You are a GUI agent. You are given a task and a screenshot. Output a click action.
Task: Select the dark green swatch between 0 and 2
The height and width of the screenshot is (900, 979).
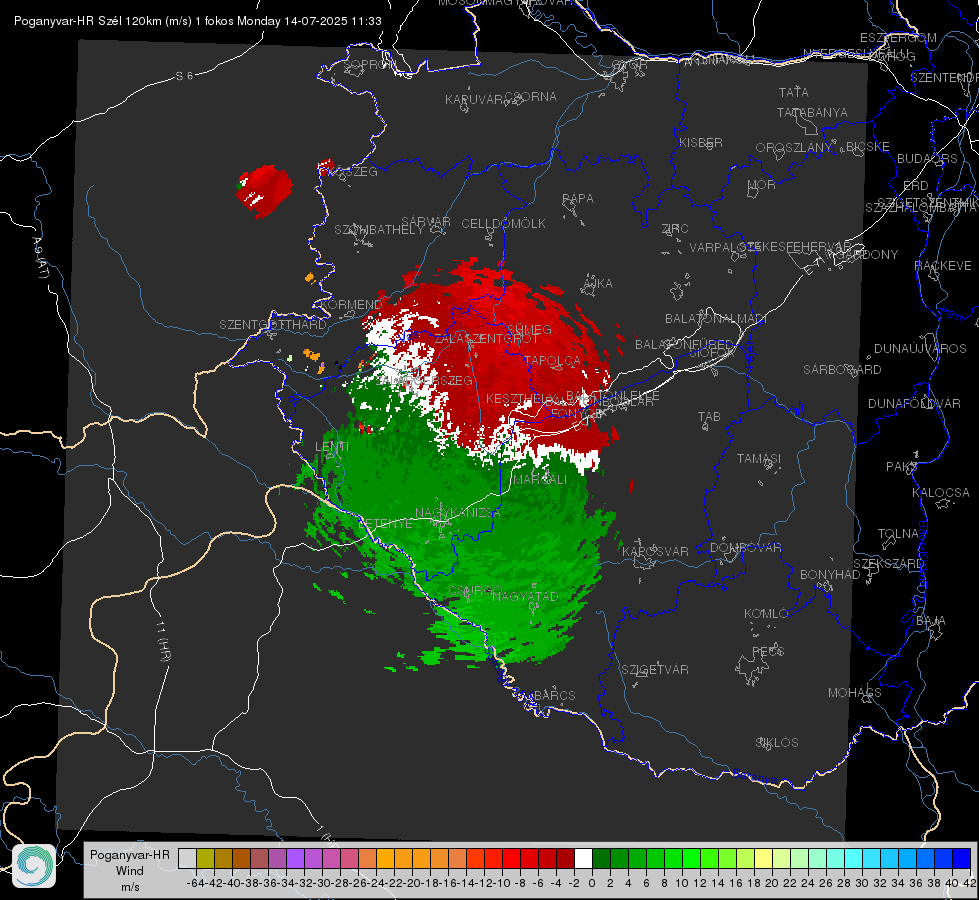coord(601,858)
